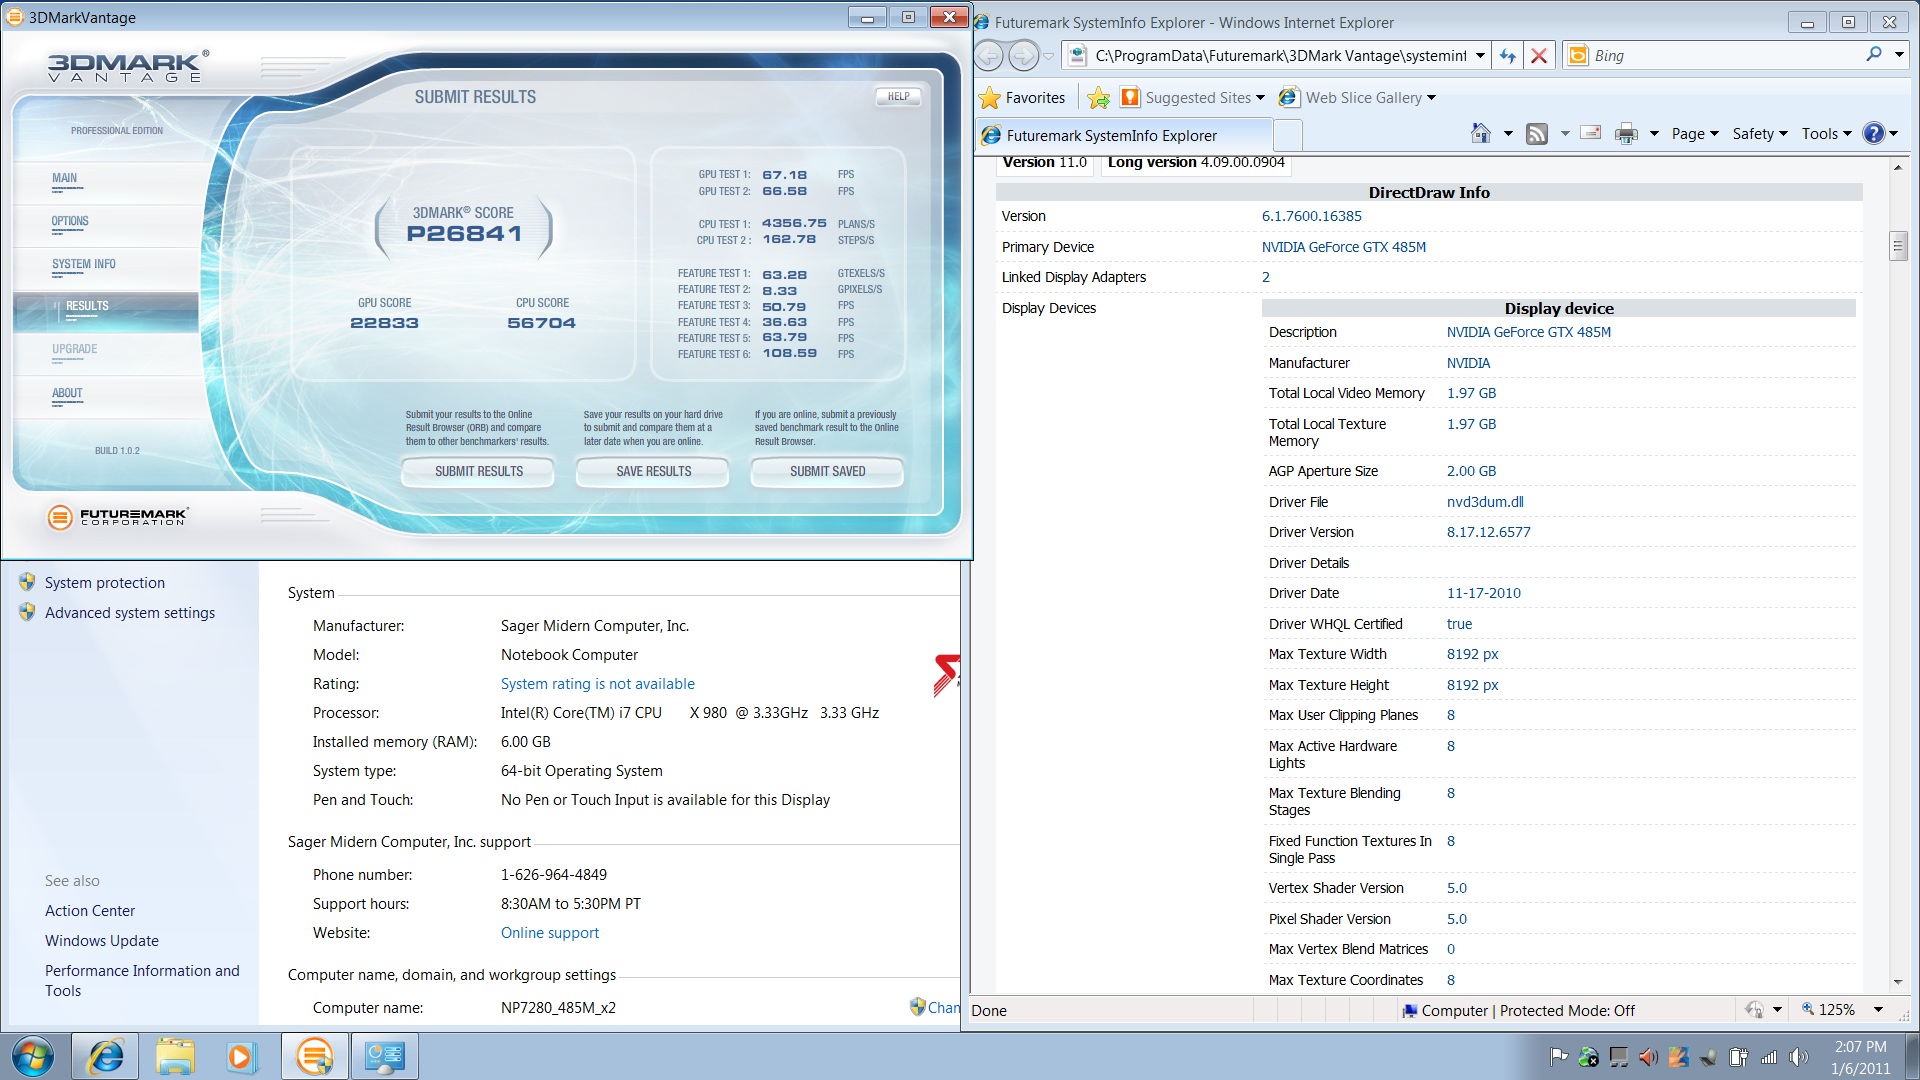Expand the search provider dropdown arrow
1920x1080 pixels.
[1899, 55]
